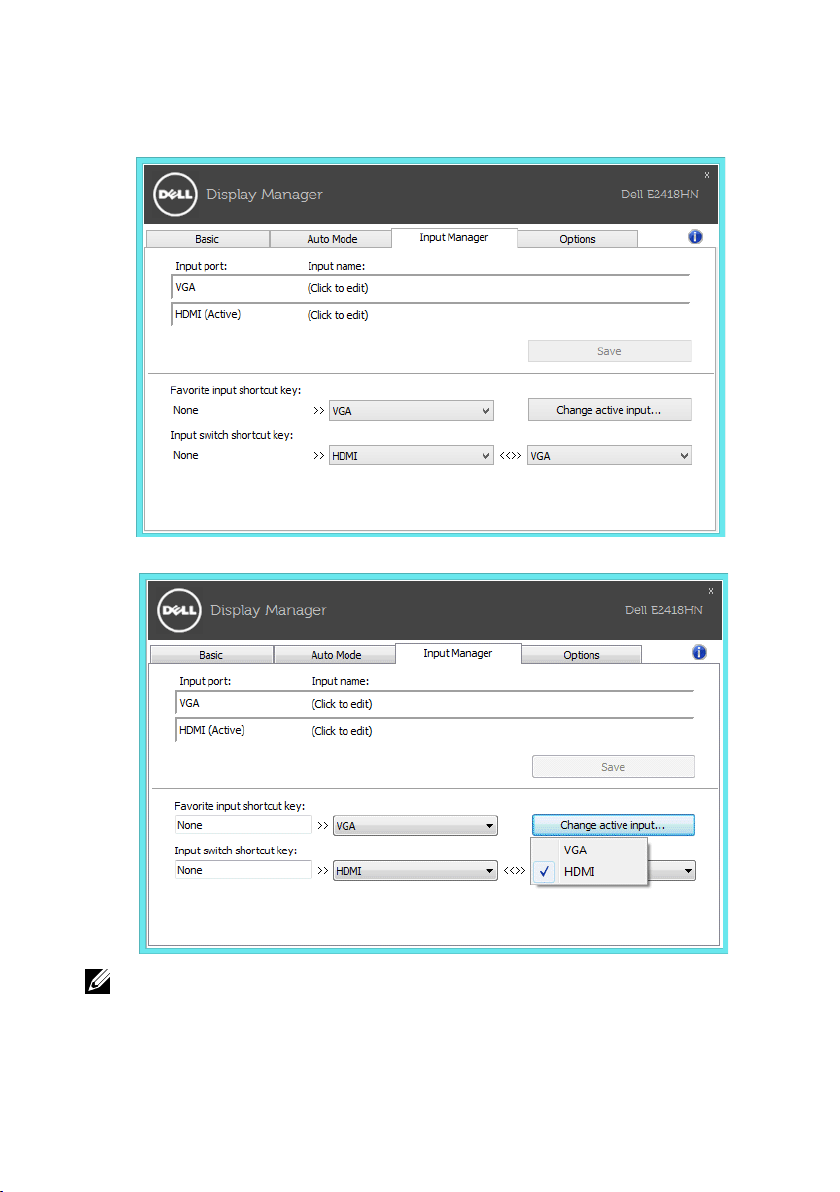Viewport: 840px width, 1192px height.
Task: Open favorite input VGA dropdown in upper window
Action: [411, 411]
